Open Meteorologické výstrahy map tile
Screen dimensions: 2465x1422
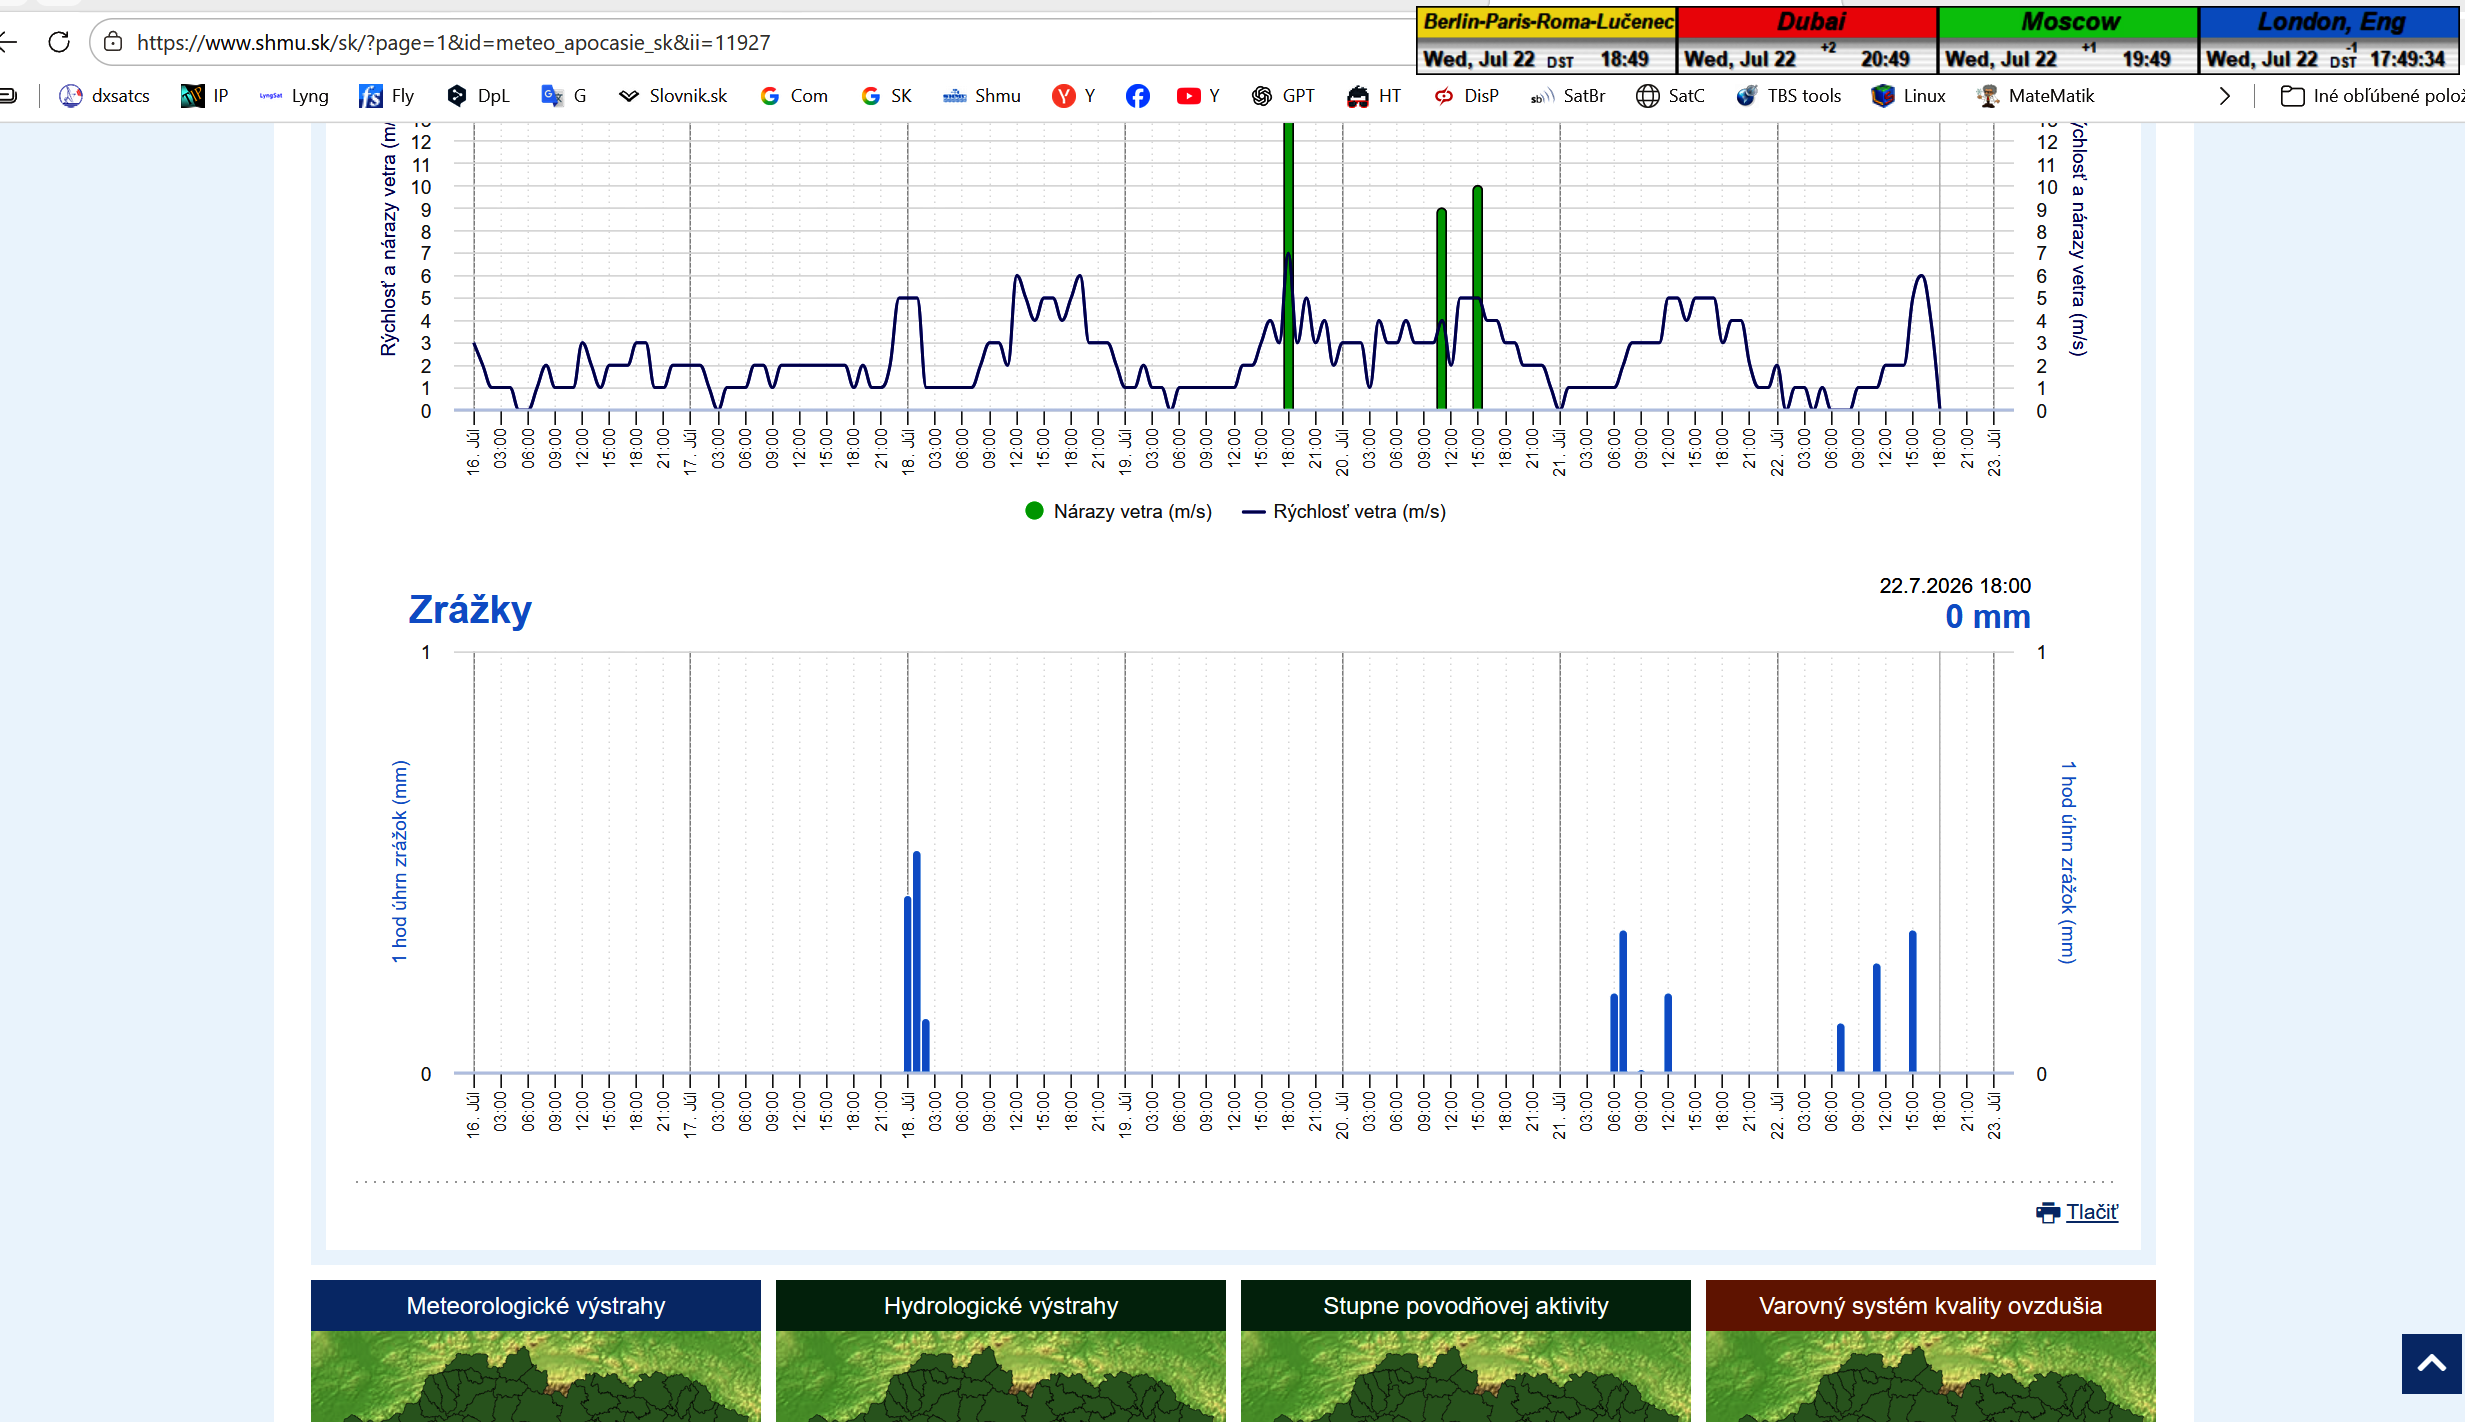[536, 1350]
